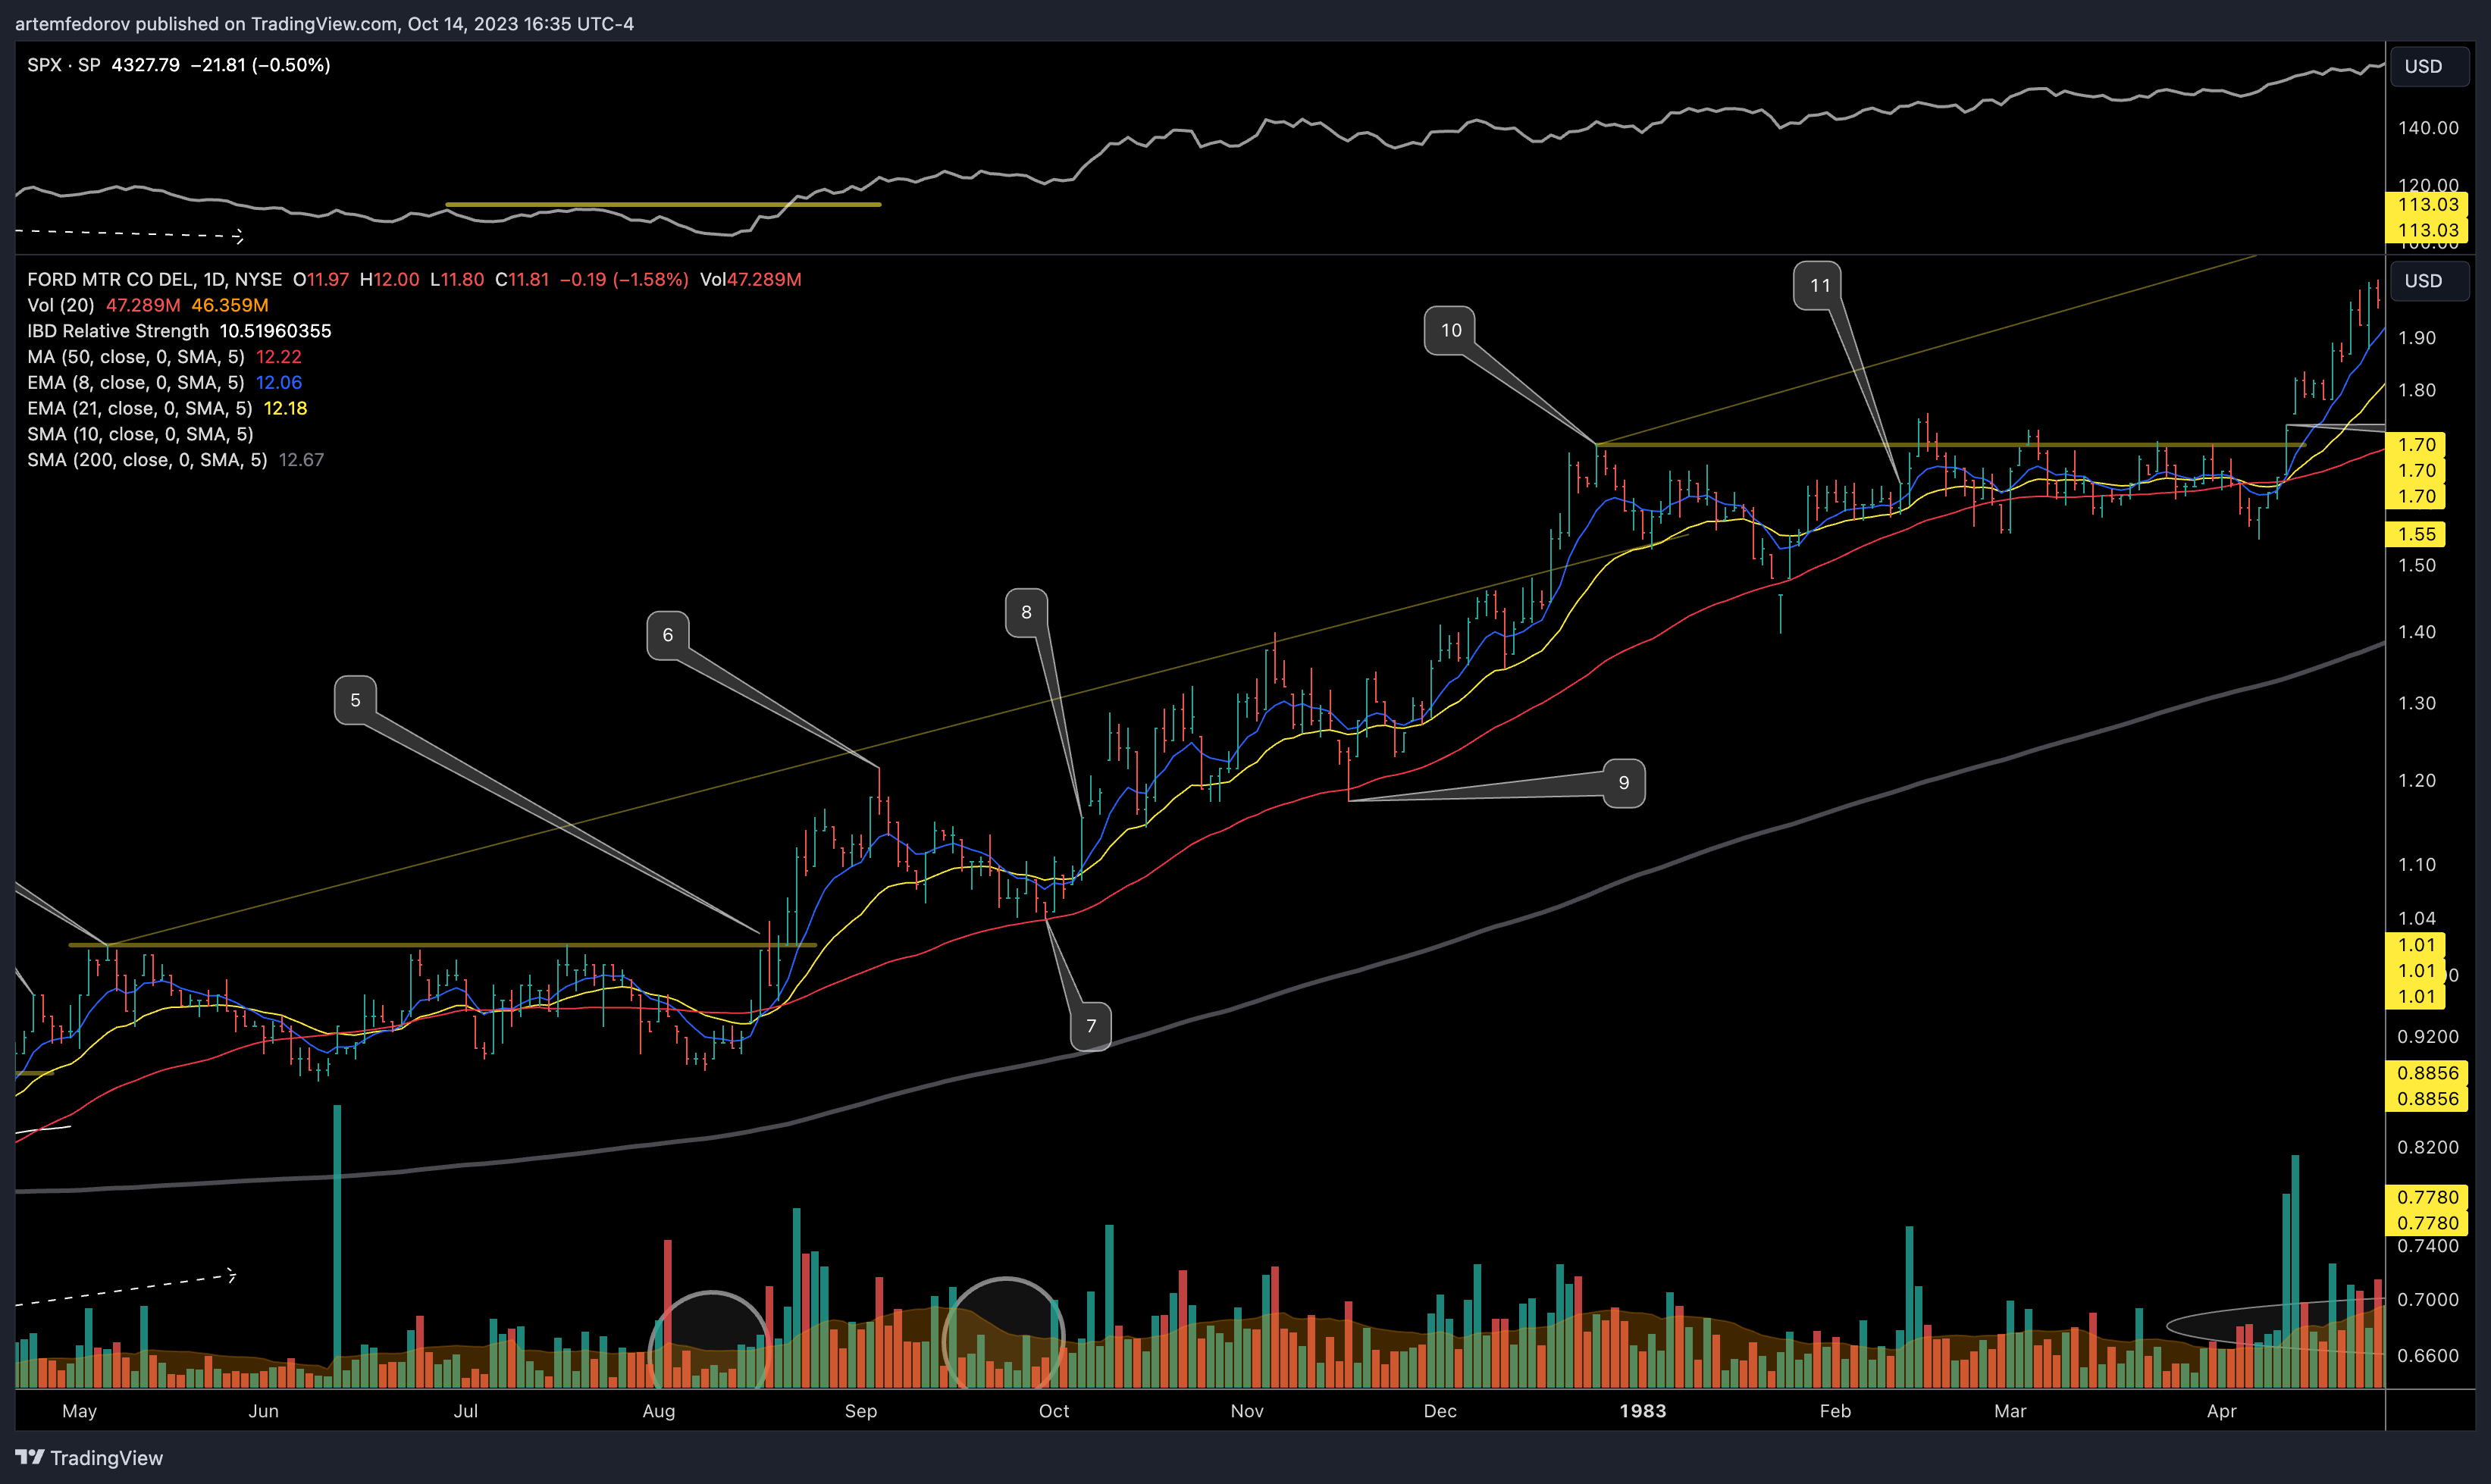
Task: Click the Sep label on time axis
Action: tap(861, 1411)
